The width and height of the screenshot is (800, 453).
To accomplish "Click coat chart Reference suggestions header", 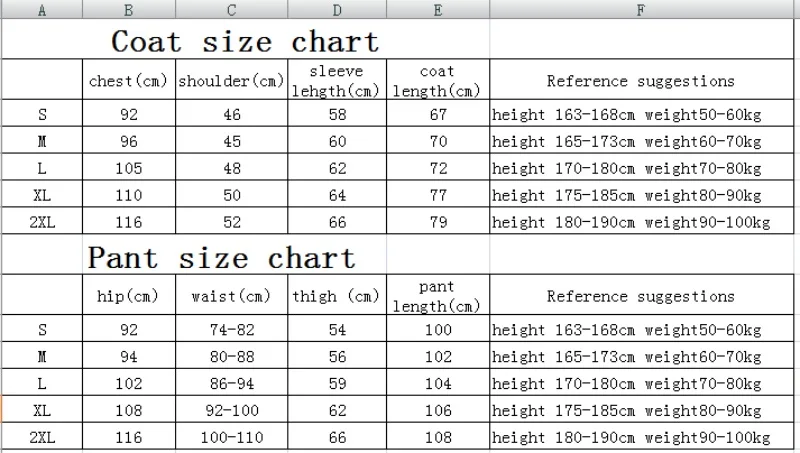I will point(640,82).
